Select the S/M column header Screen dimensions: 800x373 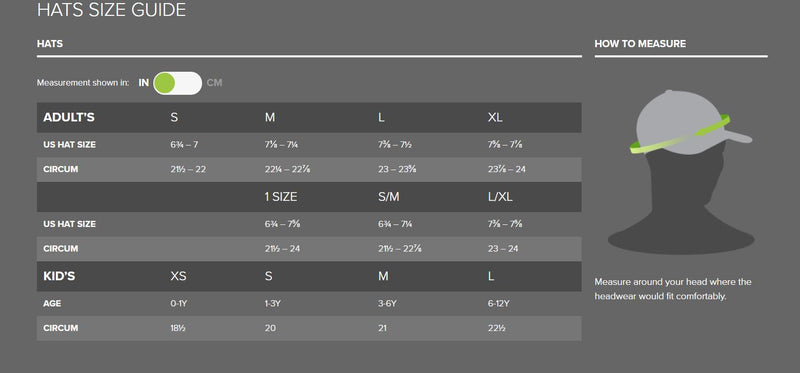click(389, 197)
